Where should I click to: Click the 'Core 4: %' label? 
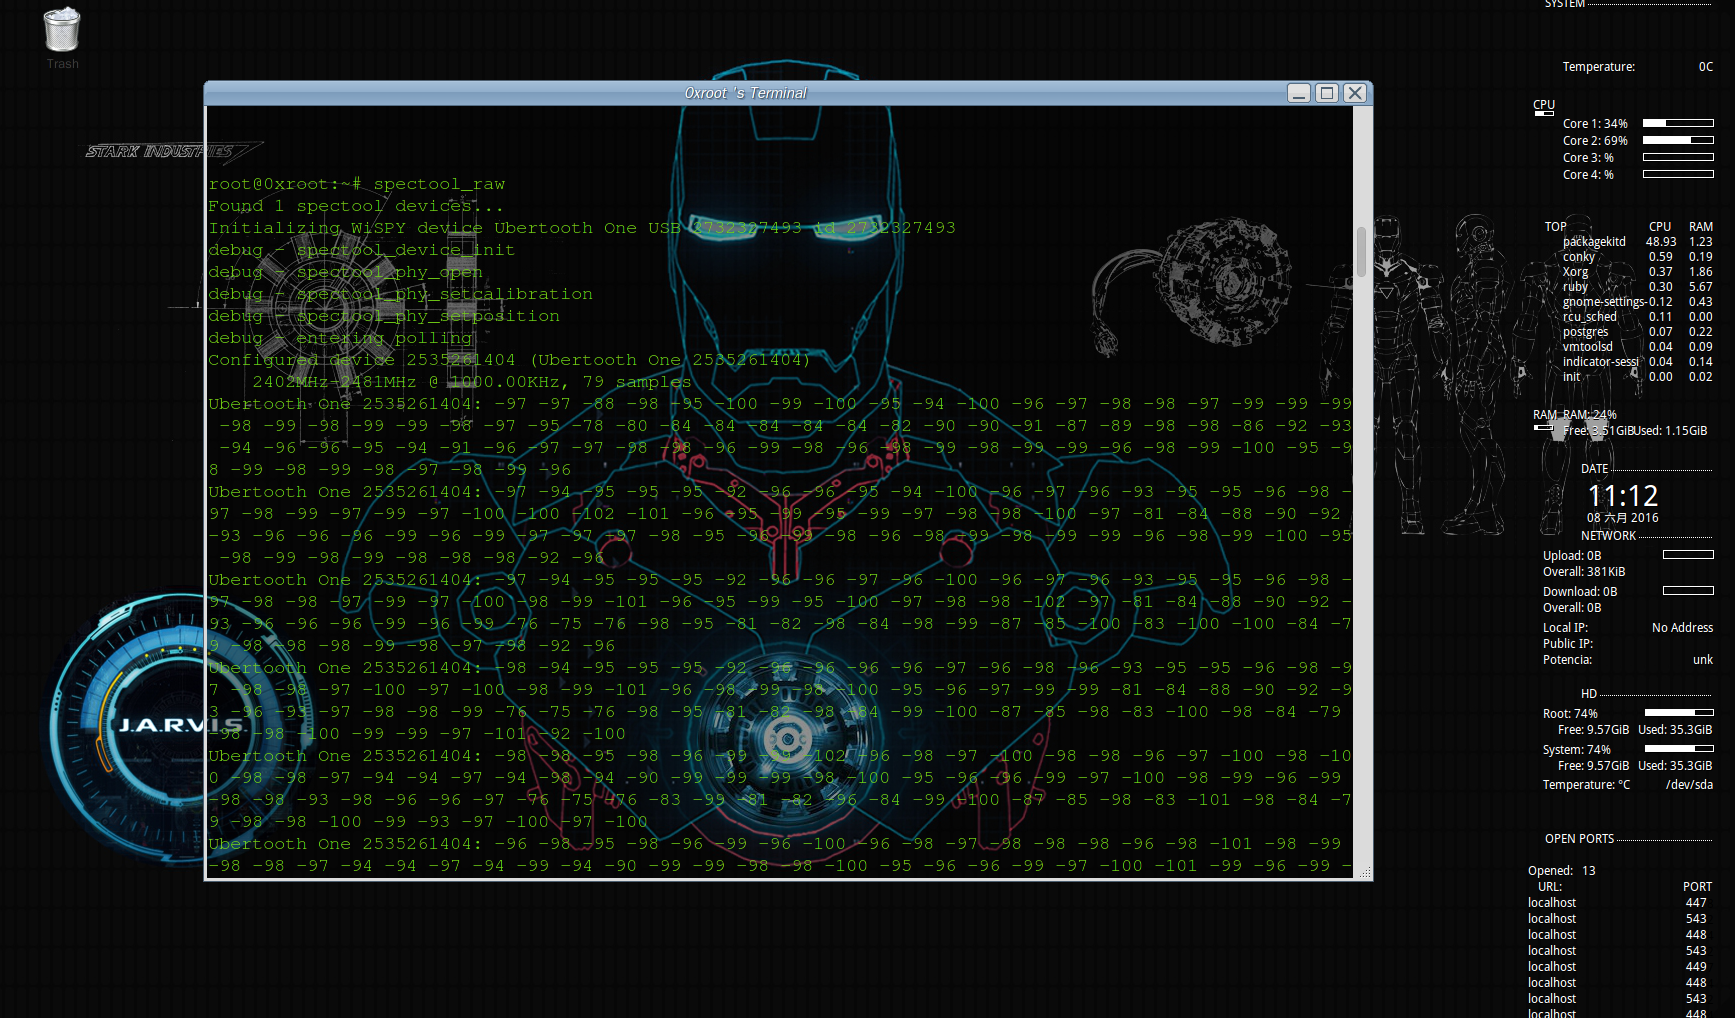coord(1588,175)
